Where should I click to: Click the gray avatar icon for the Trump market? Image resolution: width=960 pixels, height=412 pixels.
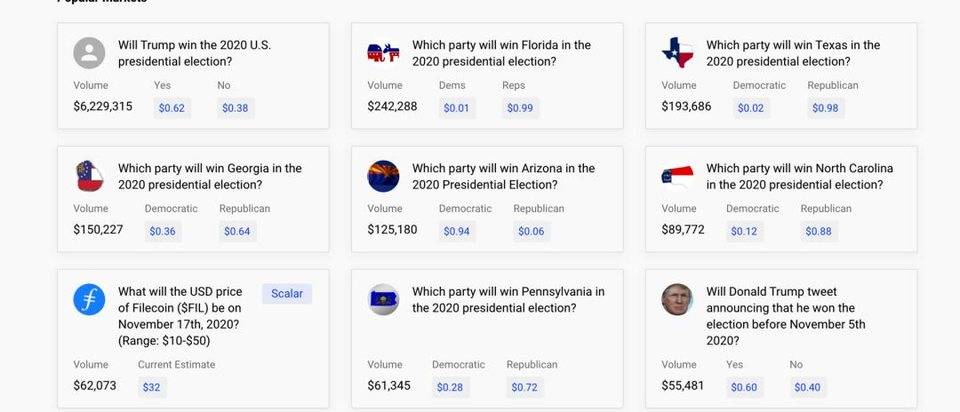89,53
